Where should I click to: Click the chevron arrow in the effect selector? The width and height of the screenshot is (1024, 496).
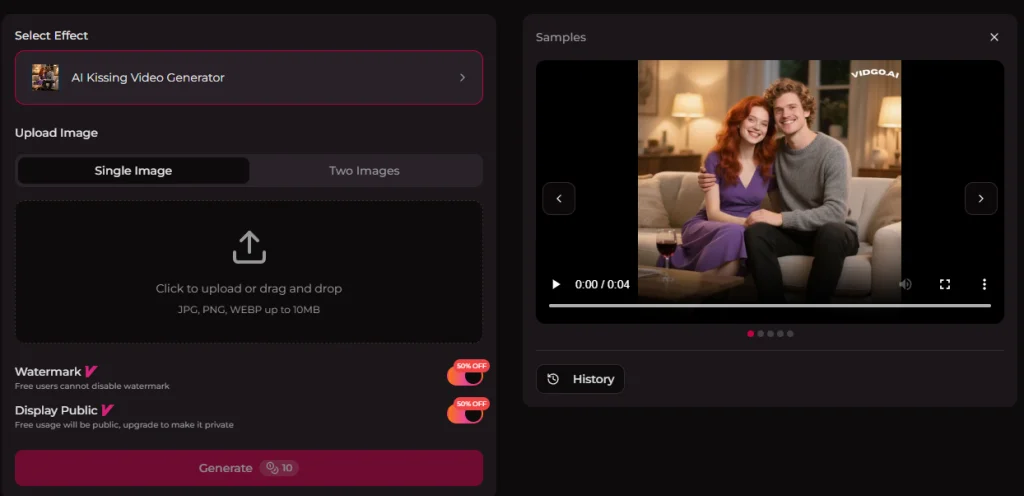tap(462, 78)
